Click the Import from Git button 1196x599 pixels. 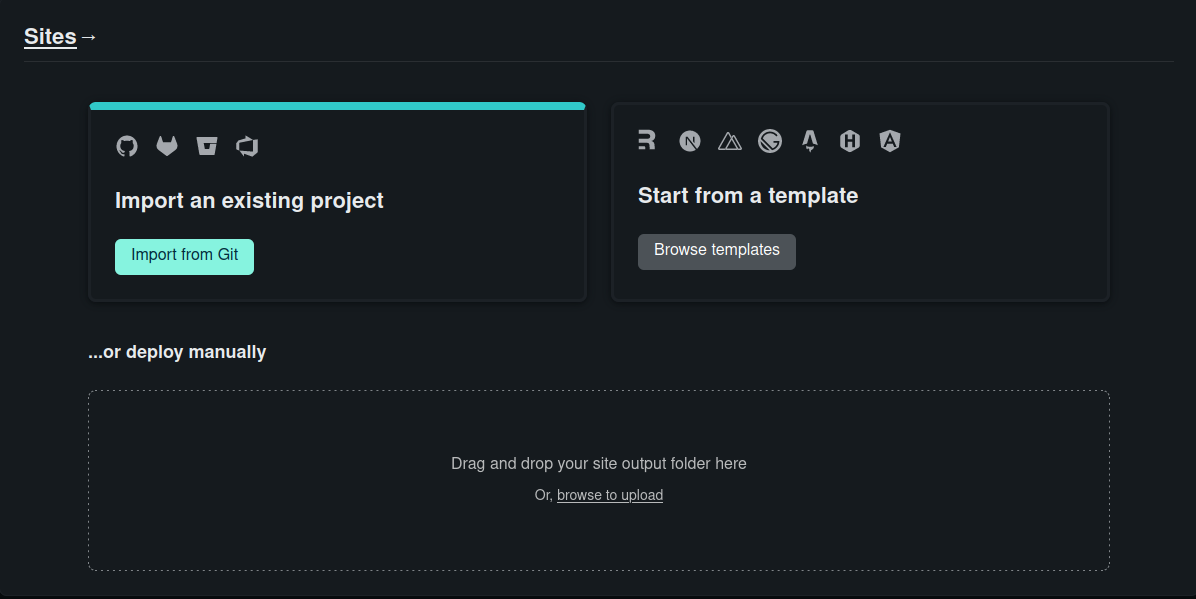185,256
